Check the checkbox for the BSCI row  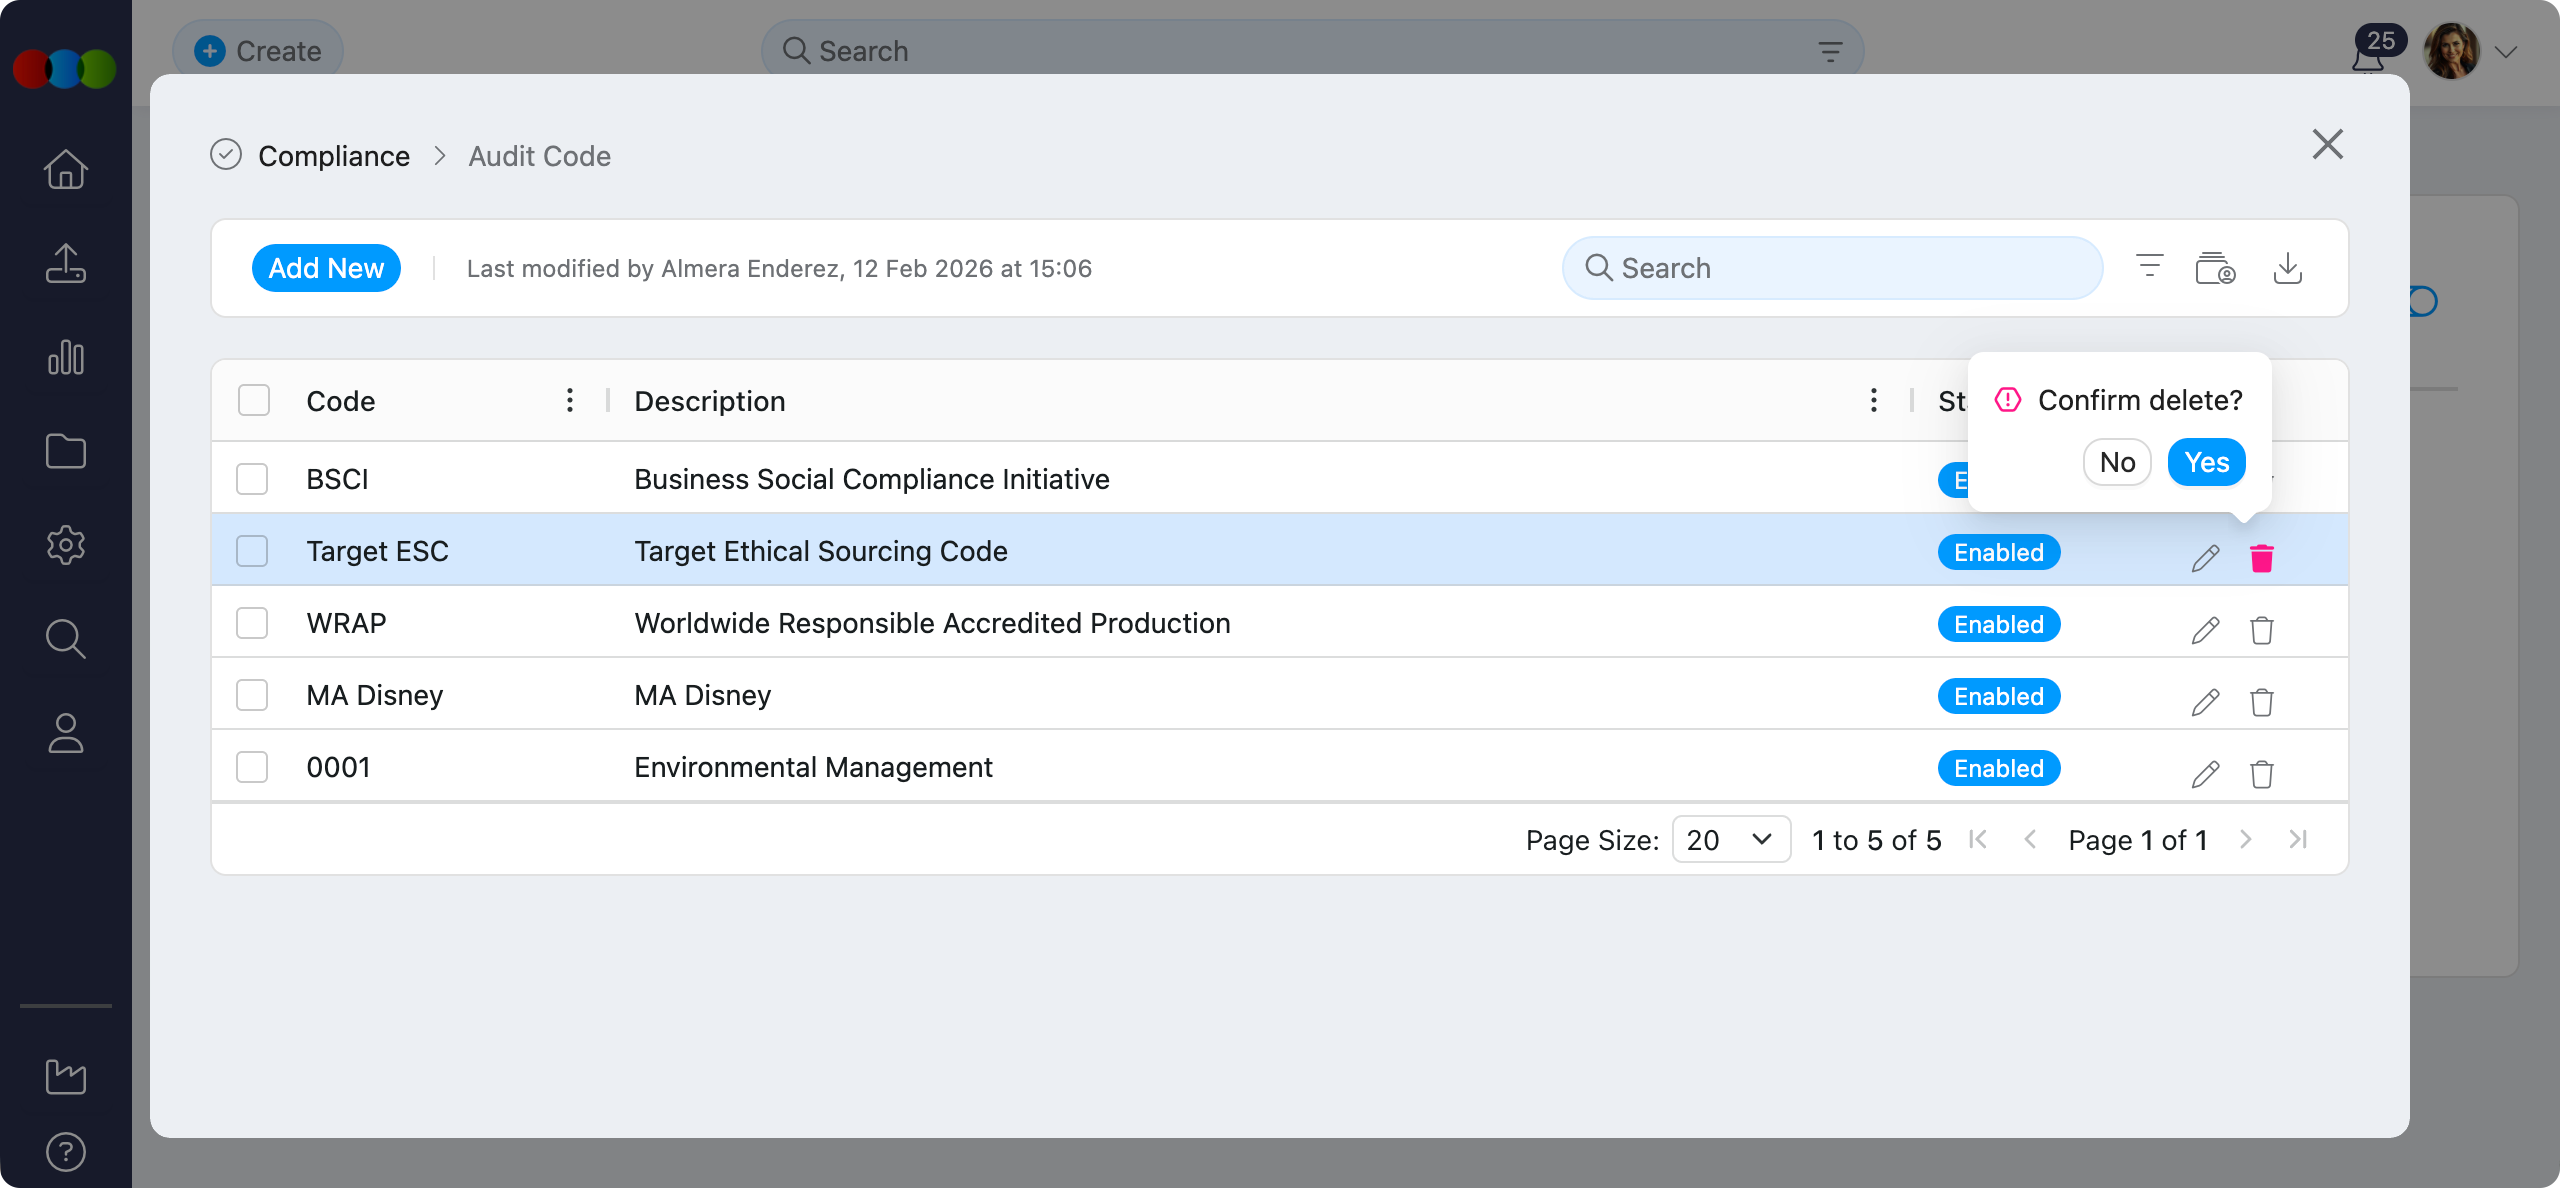tap(252, 478)
